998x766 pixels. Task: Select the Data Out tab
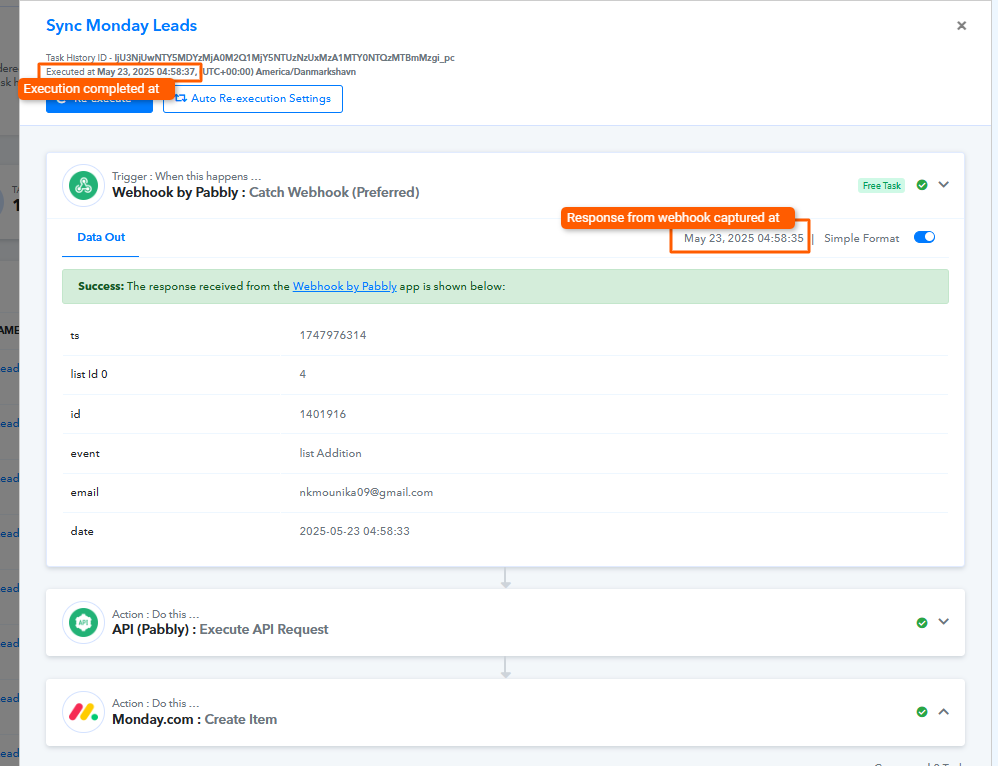coord(101,238)
